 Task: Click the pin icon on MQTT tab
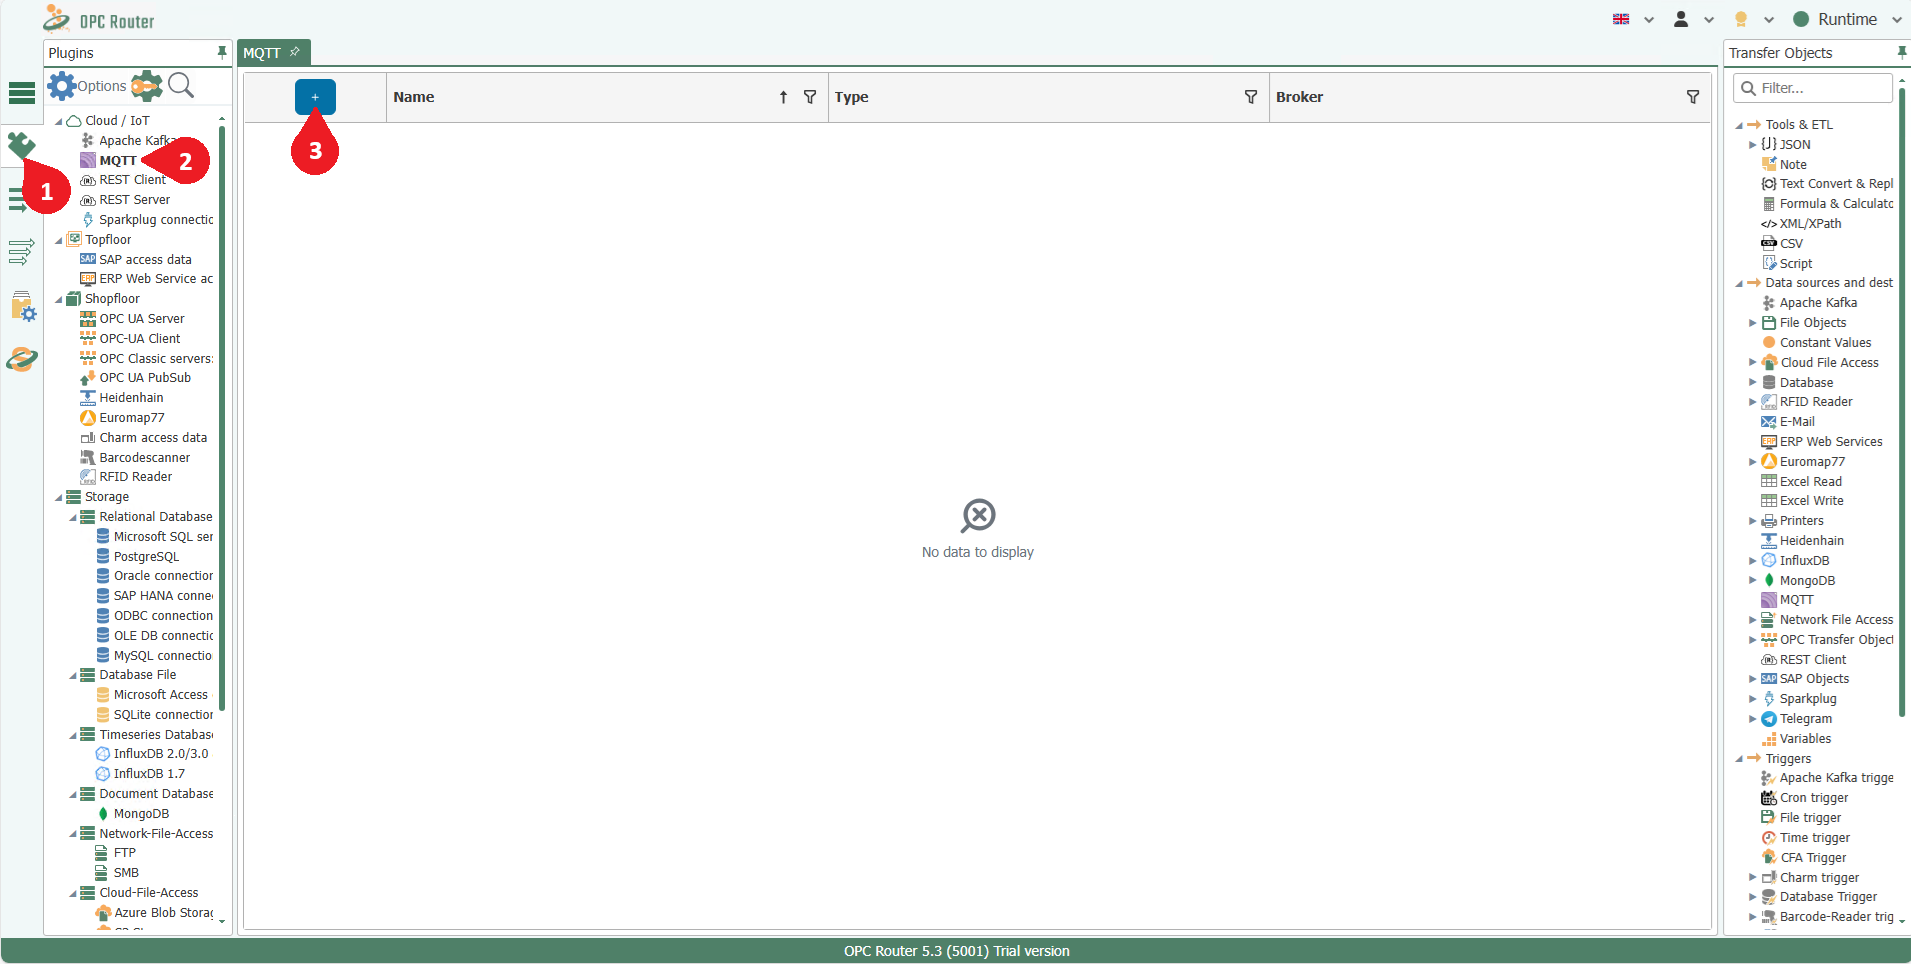295,52
